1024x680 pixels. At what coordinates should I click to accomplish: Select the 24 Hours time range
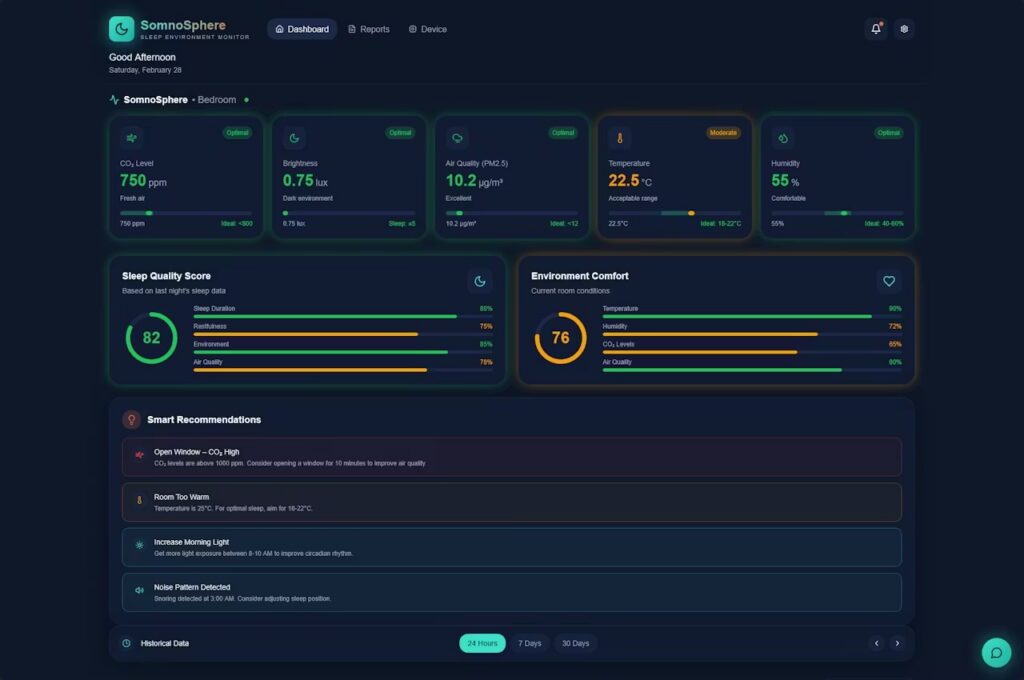click(x=482, y=643)
